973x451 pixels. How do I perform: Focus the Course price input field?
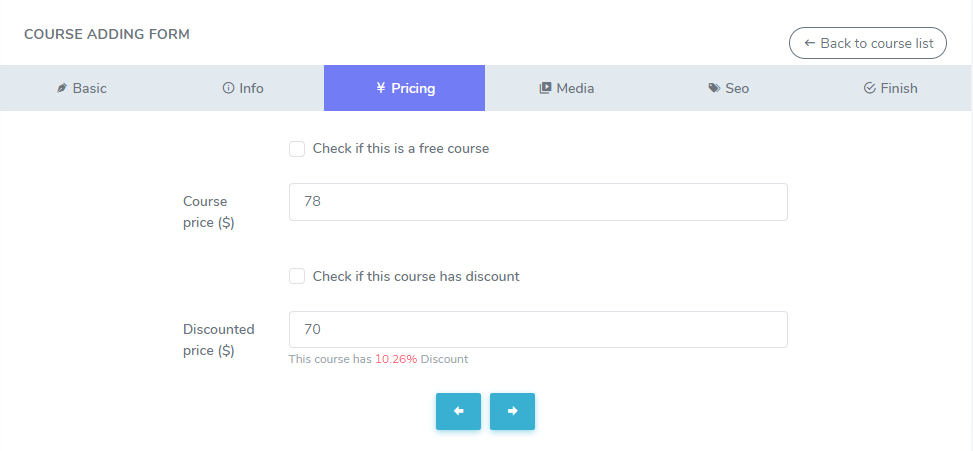point(538,202)
